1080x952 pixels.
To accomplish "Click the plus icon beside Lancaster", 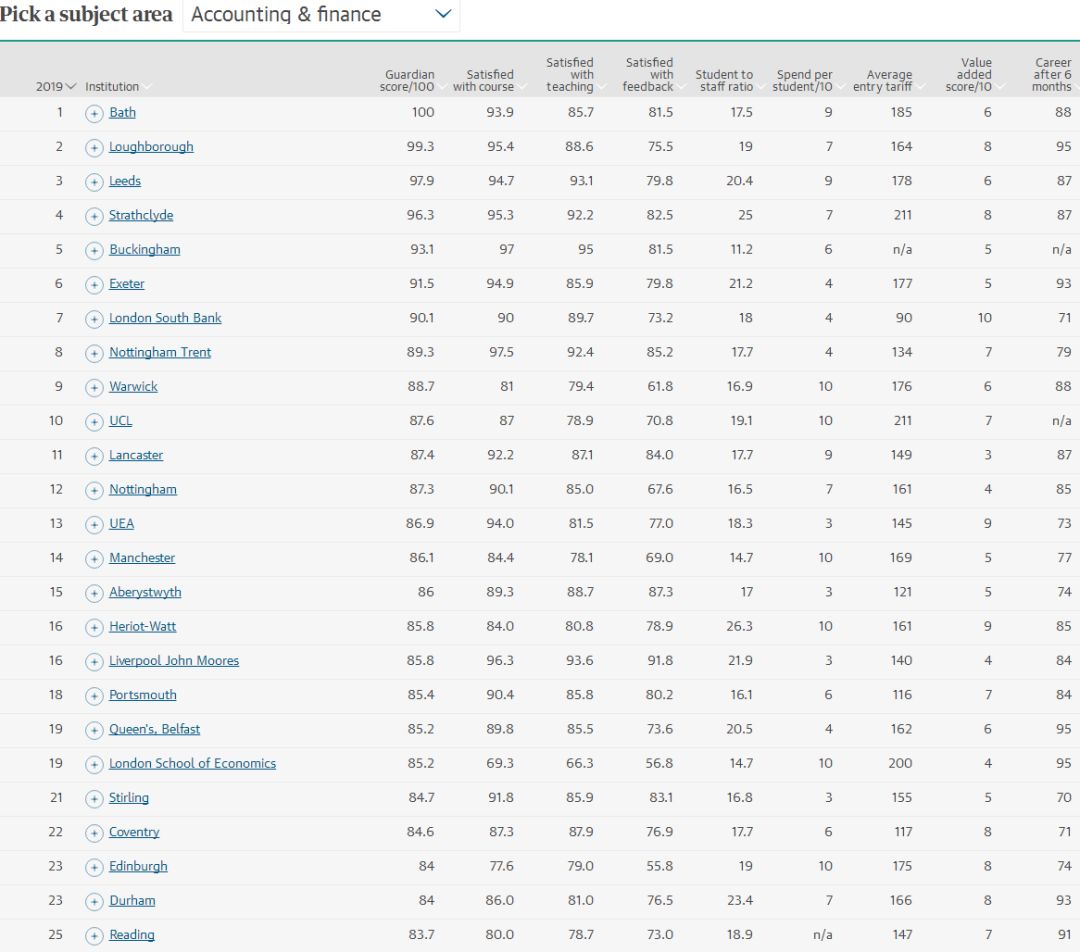I will pos(94,456).
